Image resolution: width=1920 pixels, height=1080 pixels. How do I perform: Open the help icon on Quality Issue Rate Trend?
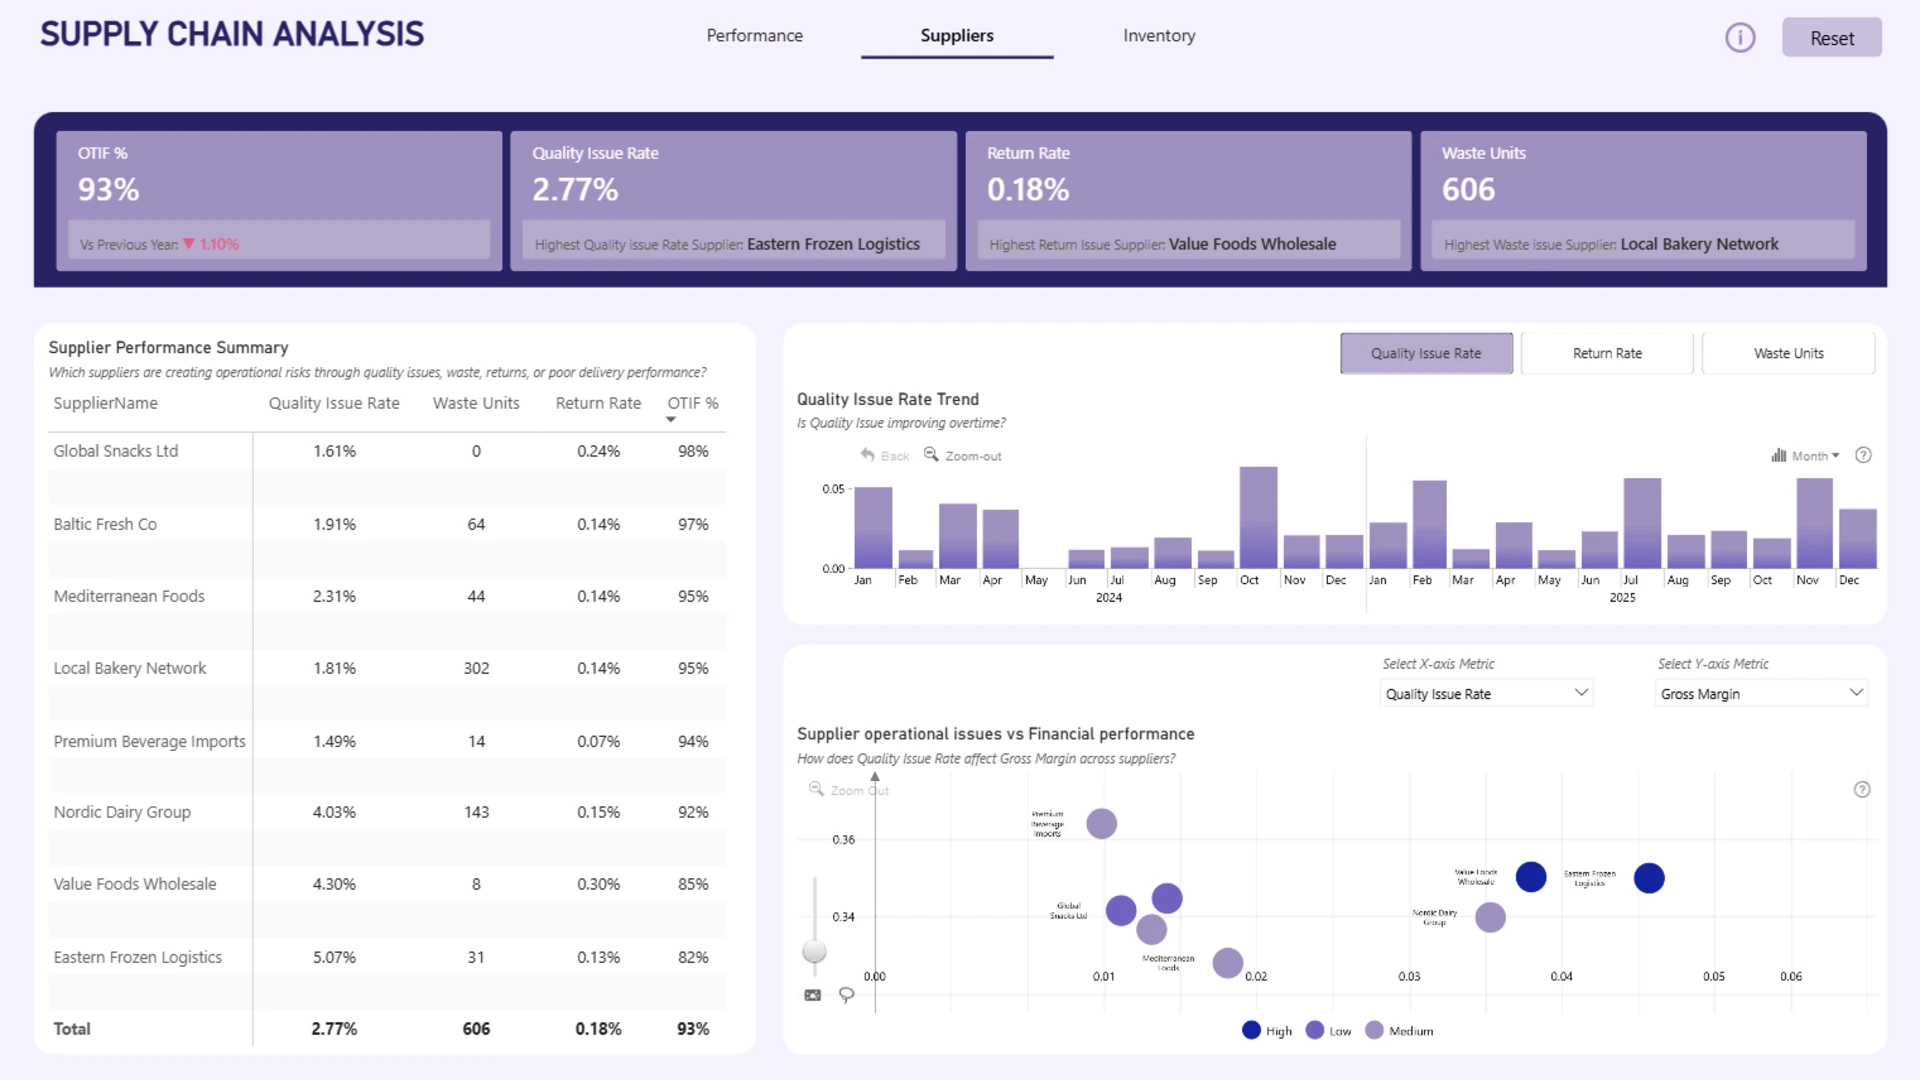click(x=1863, y=455)
